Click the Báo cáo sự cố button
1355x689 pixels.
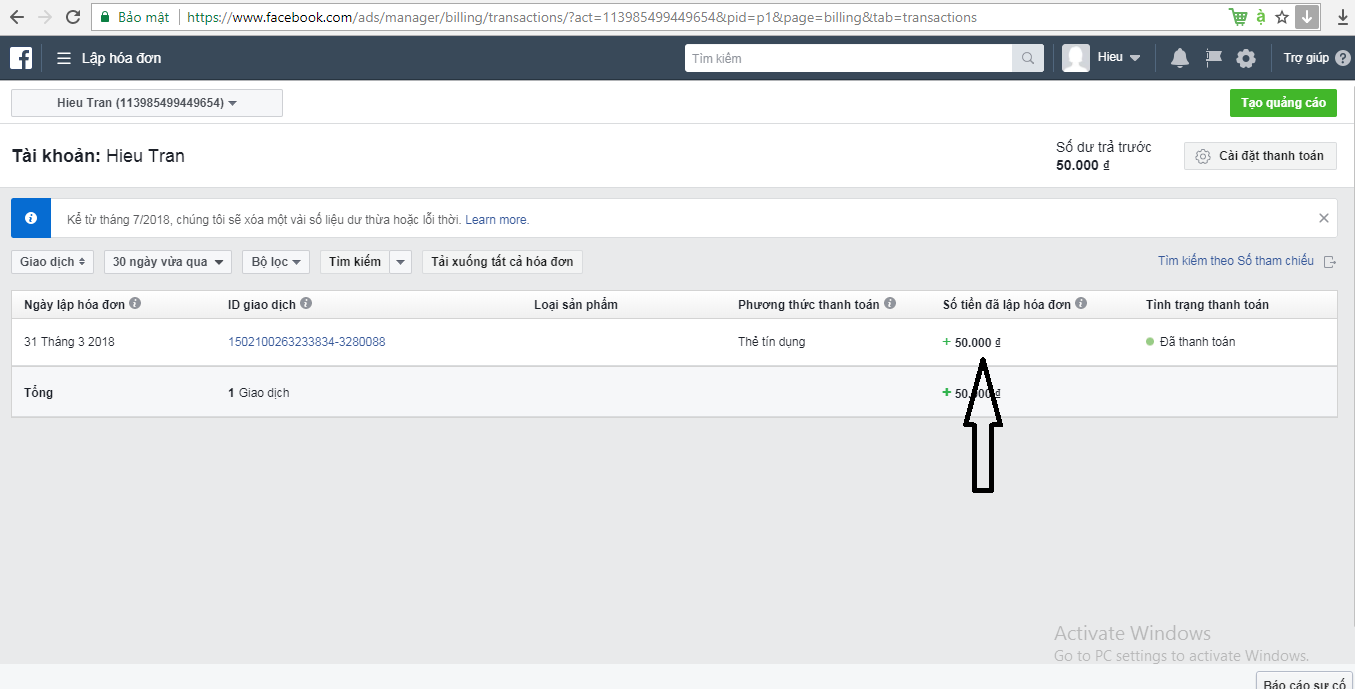[x=1304, y=682]
